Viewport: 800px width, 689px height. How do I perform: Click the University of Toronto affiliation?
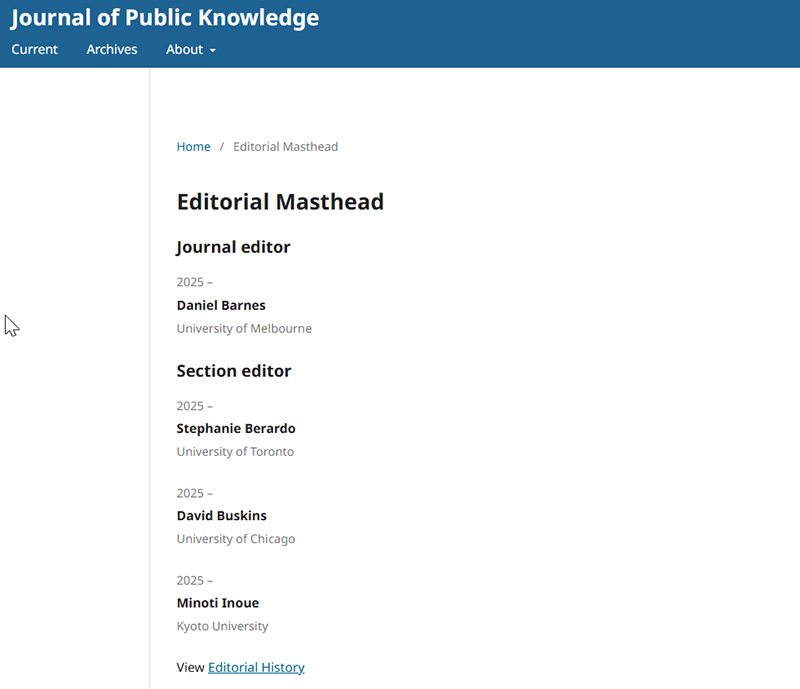coord(235,452)
